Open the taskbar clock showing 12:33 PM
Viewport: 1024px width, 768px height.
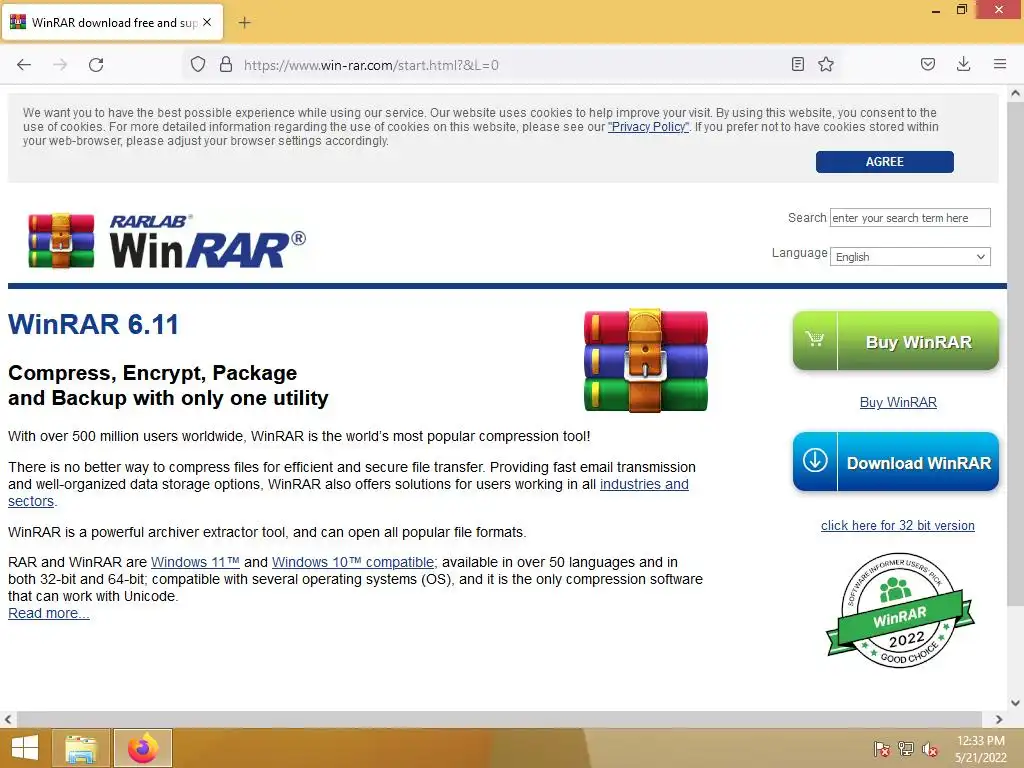pyautogui.click(x=980, y=749)
